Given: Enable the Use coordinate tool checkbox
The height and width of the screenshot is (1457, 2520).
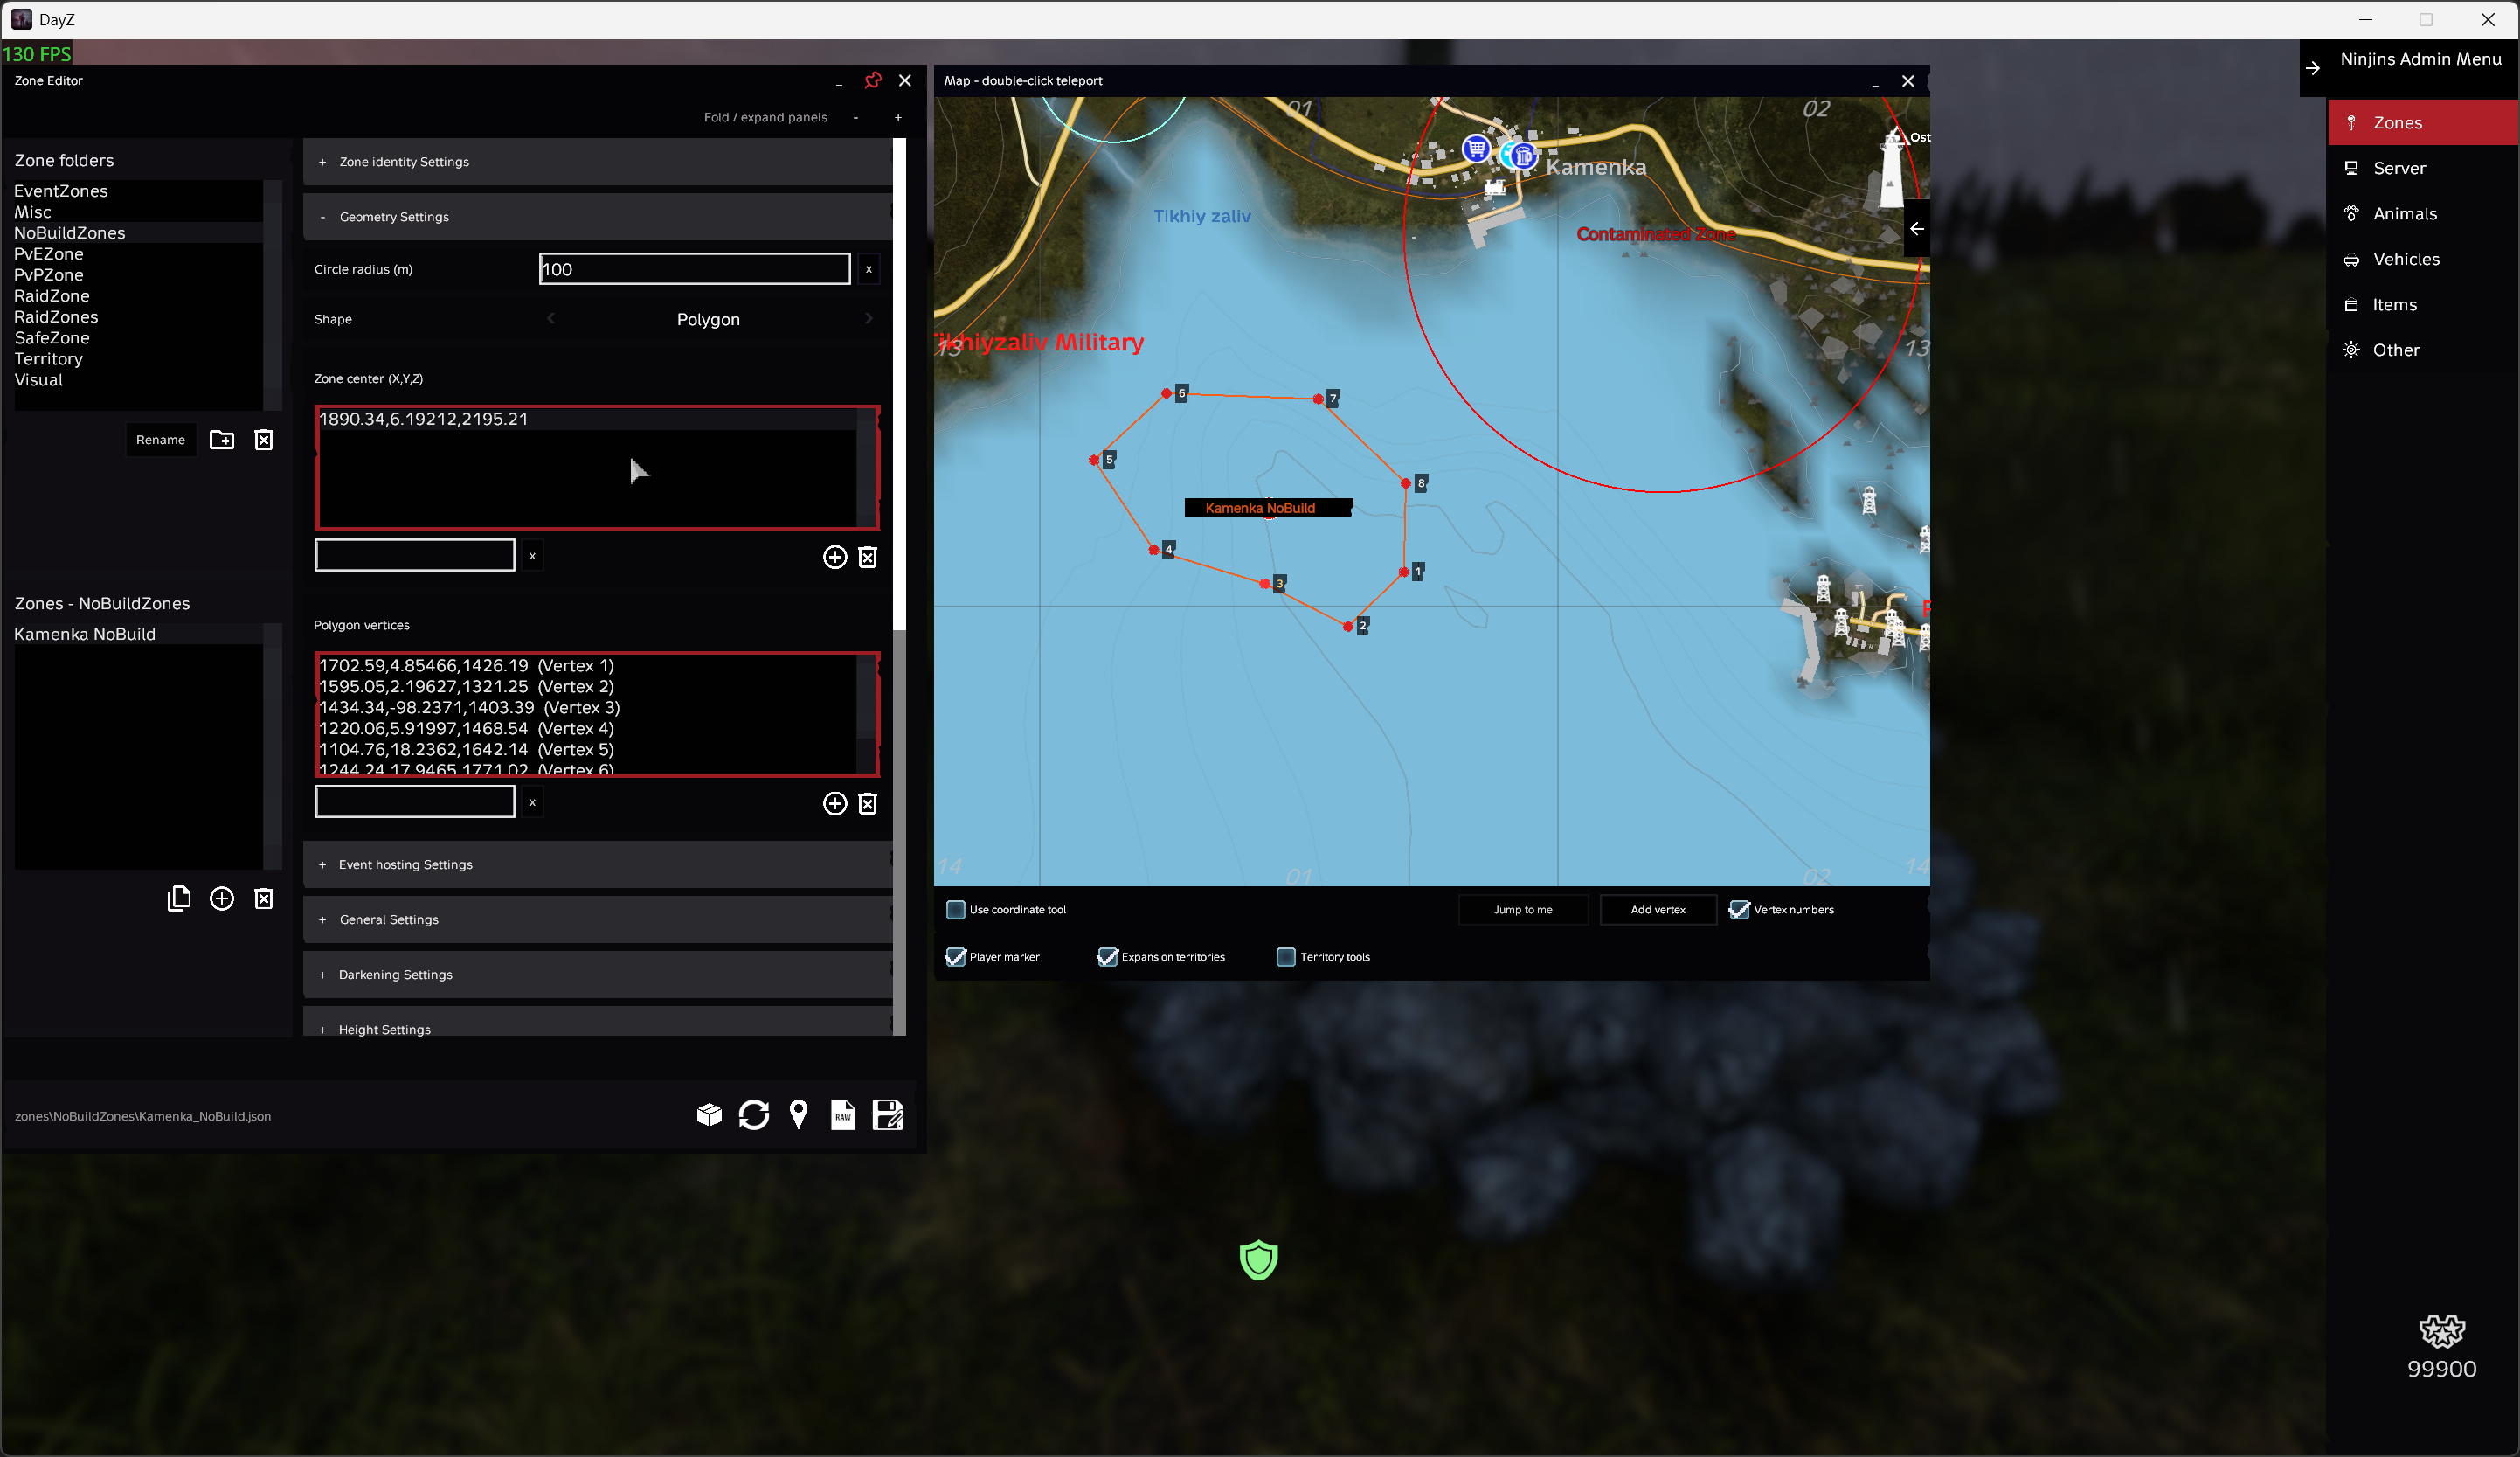Looking at the screenshot, I should (x=956, y=910).
